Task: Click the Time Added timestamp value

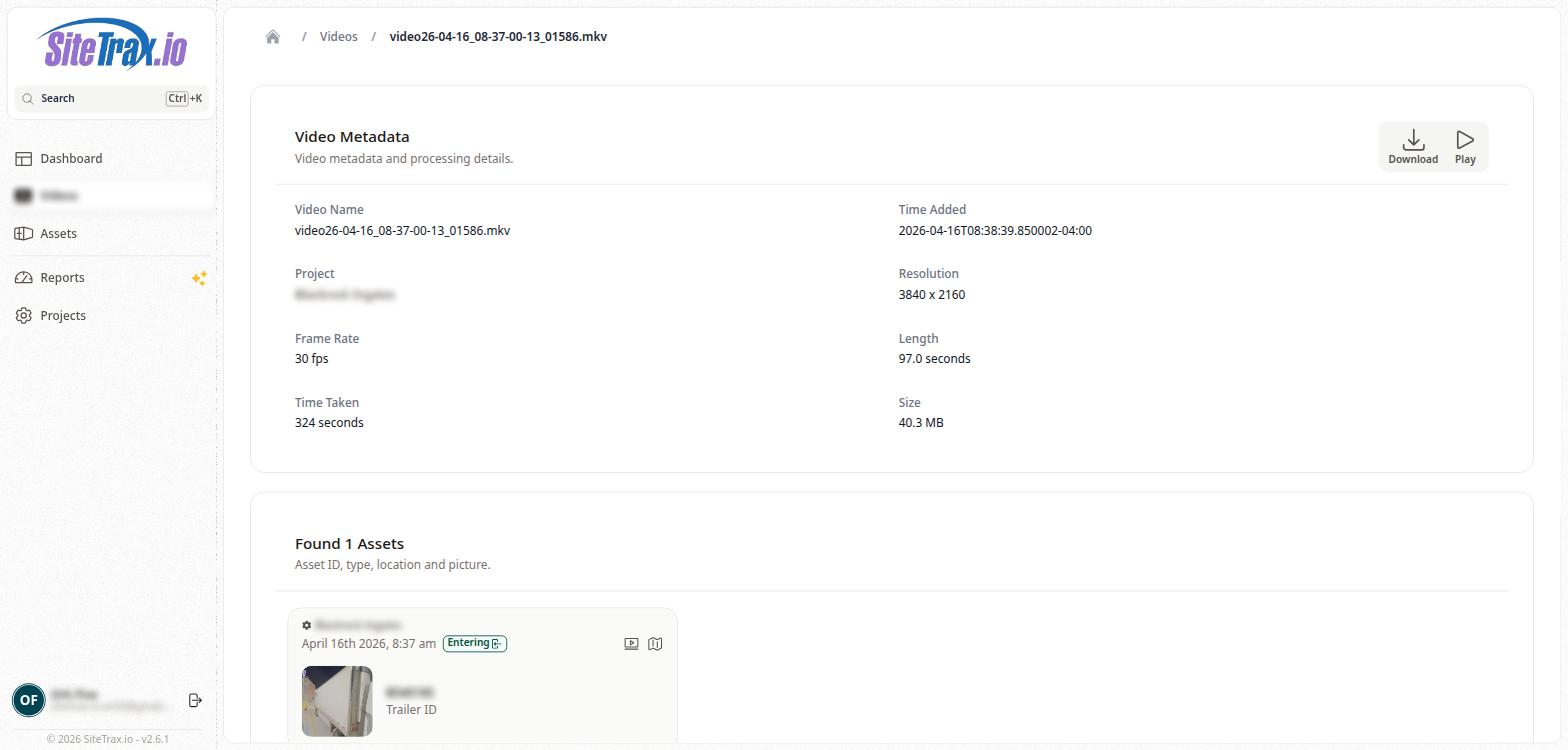Action: [995, 231]
